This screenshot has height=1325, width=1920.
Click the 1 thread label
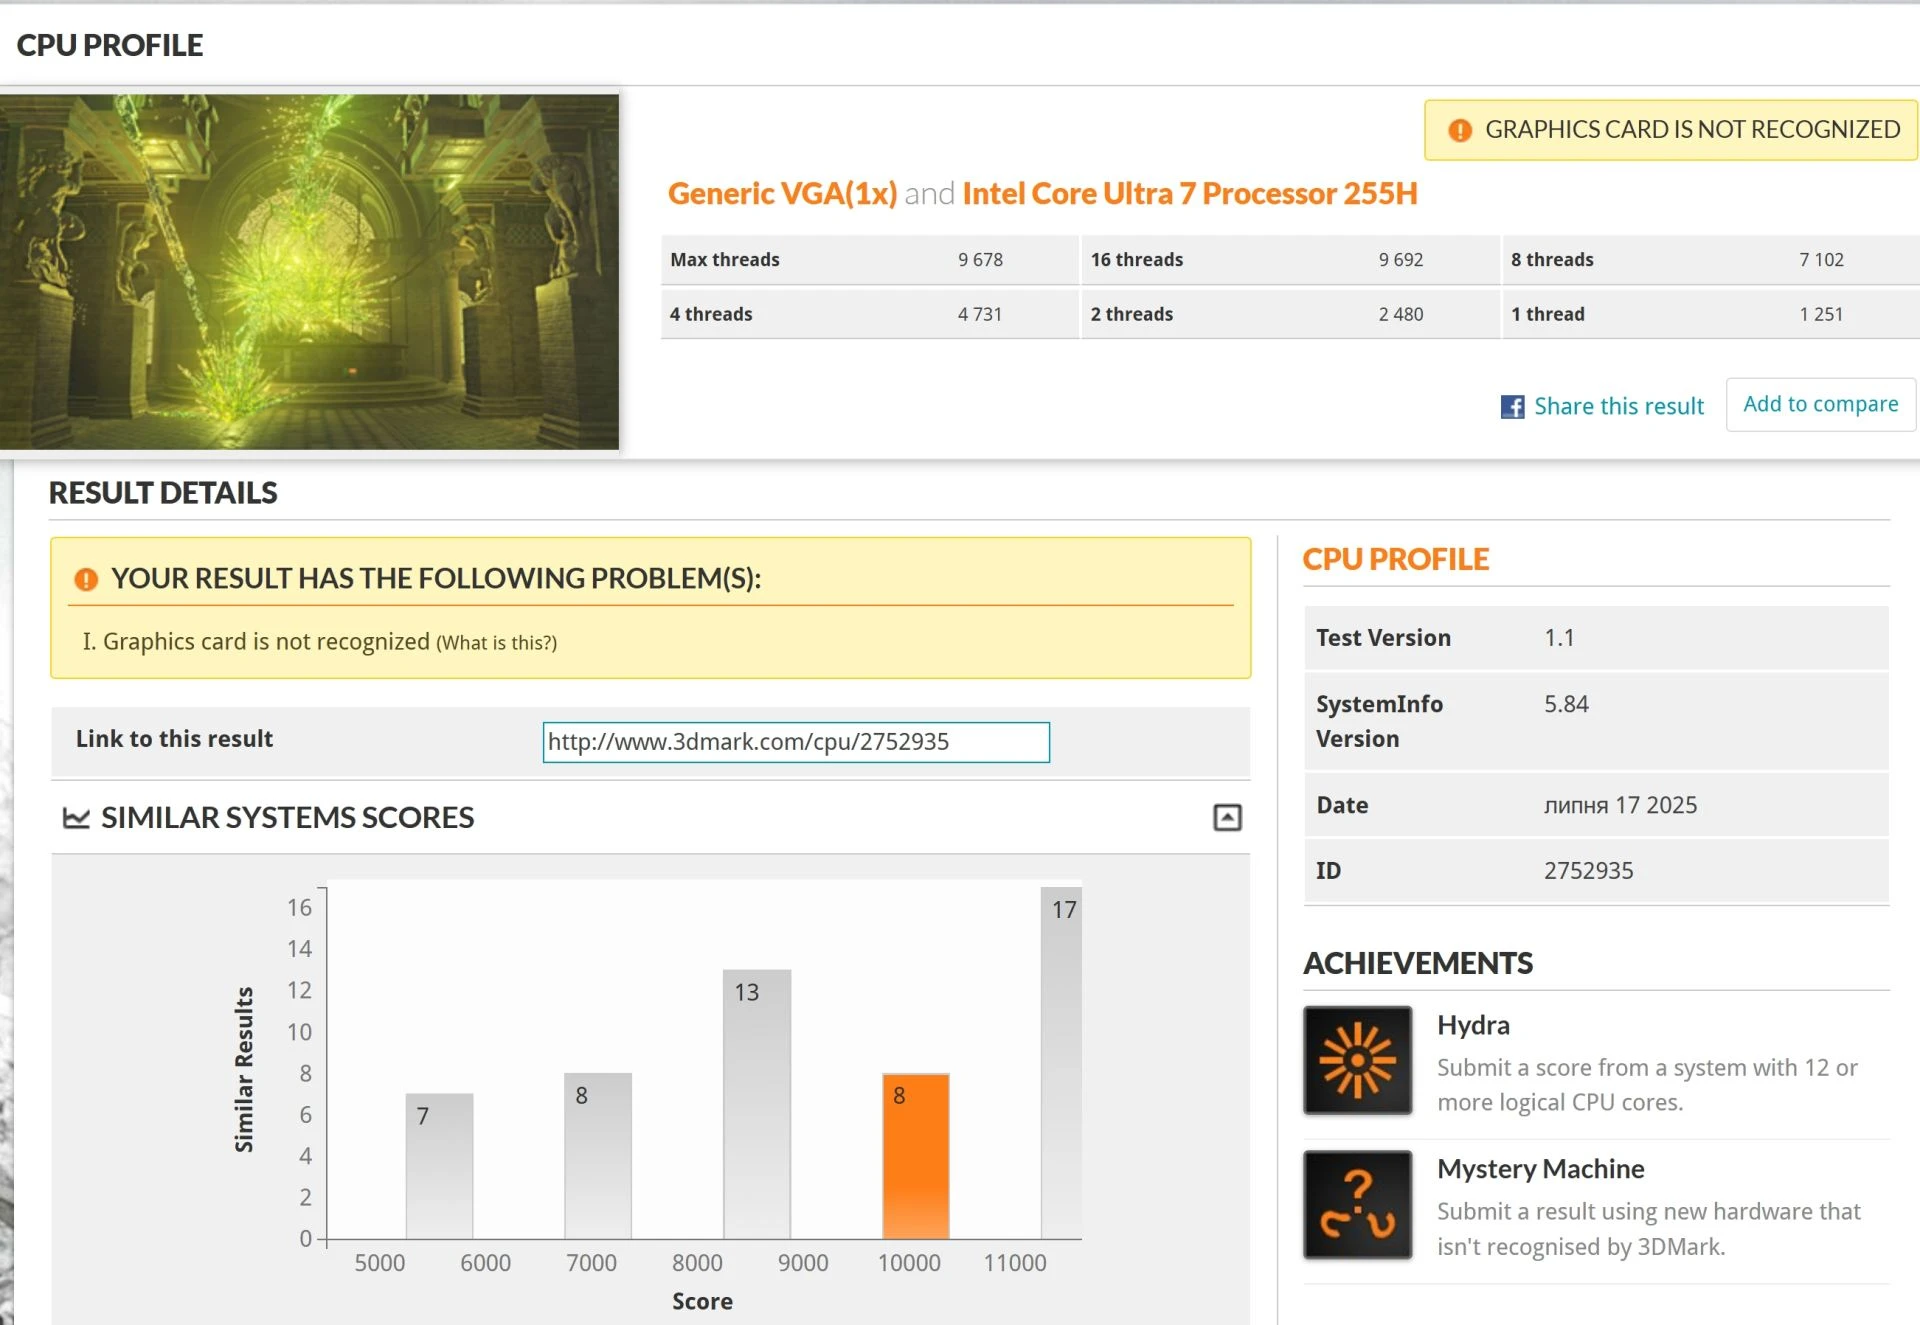[1547, 314]
